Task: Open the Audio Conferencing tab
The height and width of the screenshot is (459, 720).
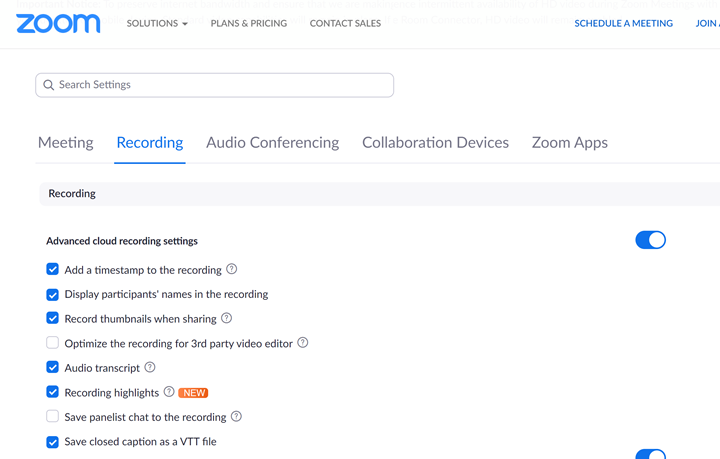Action: (272, 142)
